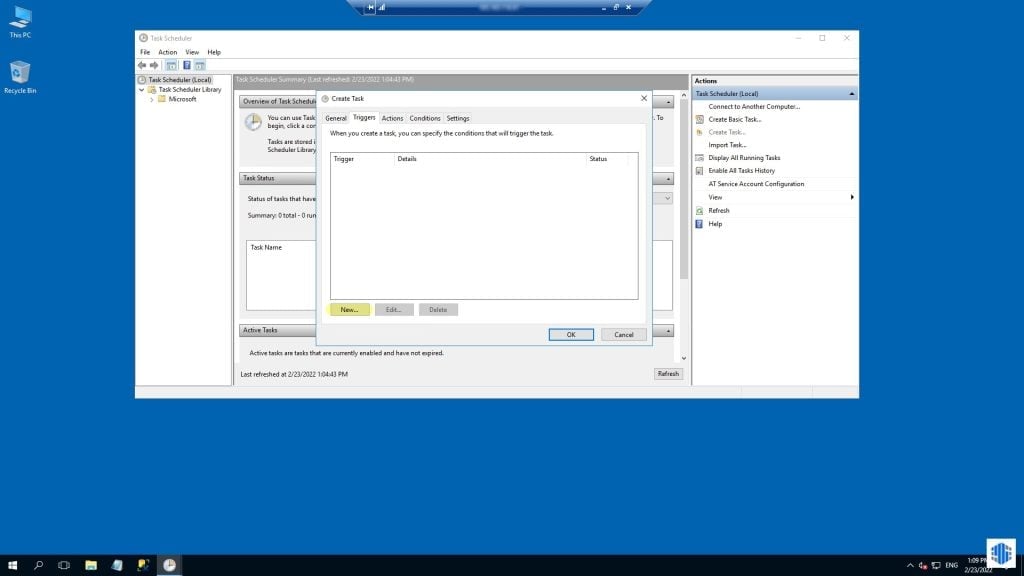This screenshot has width=1024, height=576.
Task: Click the New trigger button
Action: 349,309
